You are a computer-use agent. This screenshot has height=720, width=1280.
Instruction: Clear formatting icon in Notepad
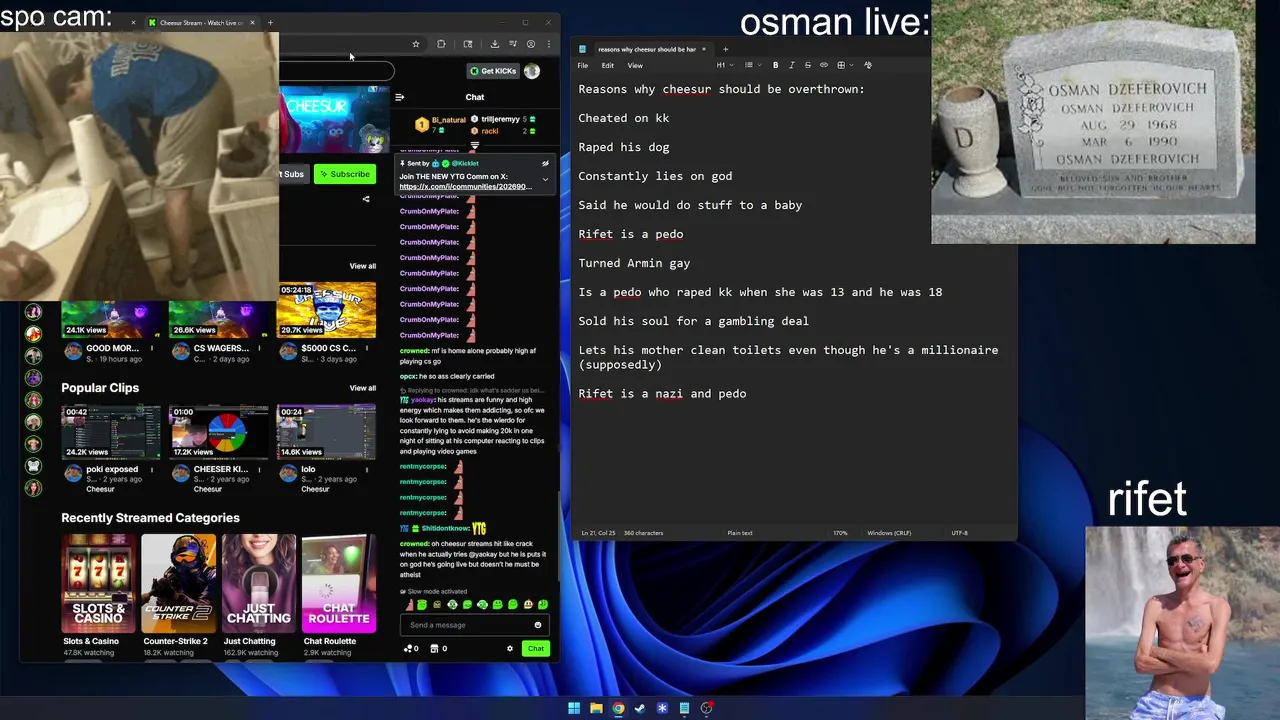click(868, 65)
